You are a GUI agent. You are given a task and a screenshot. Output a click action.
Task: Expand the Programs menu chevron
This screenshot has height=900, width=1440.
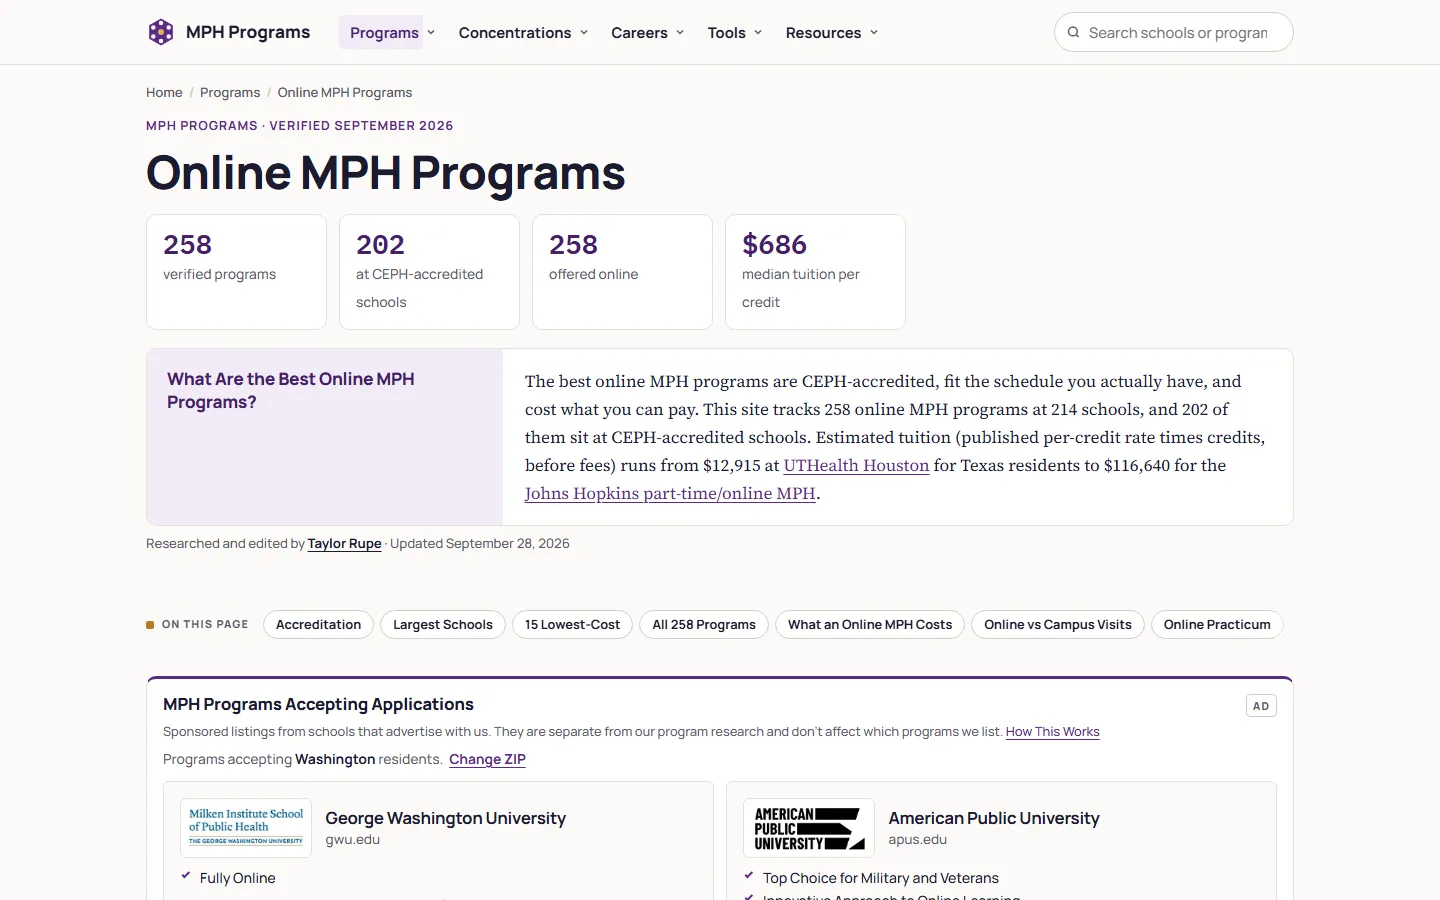click(431, 32)
